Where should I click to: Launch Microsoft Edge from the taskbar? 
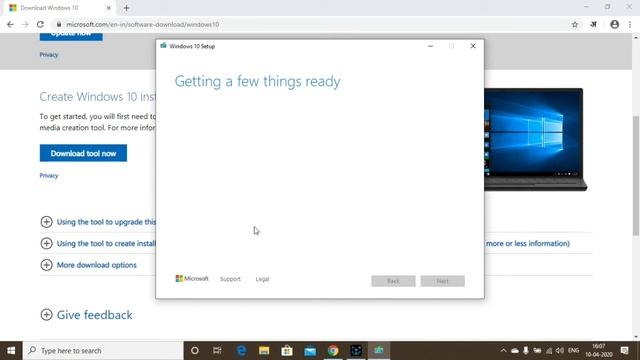[x=242, y=351]
